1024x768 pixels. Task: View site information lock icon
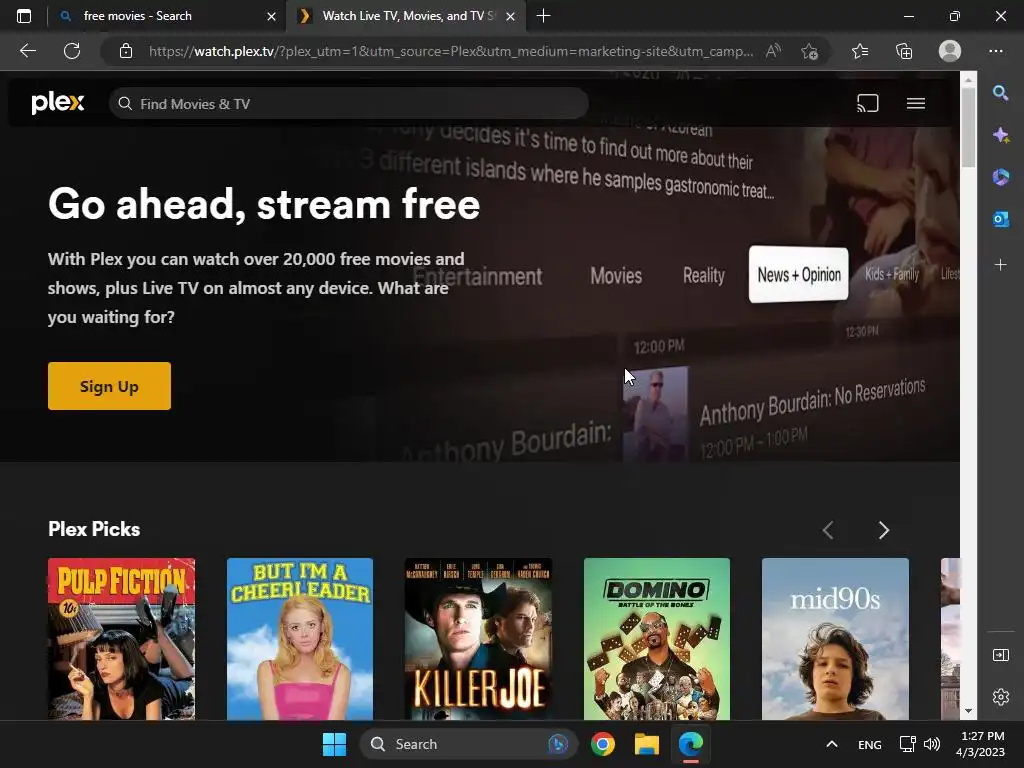click(x=126, y=51)
